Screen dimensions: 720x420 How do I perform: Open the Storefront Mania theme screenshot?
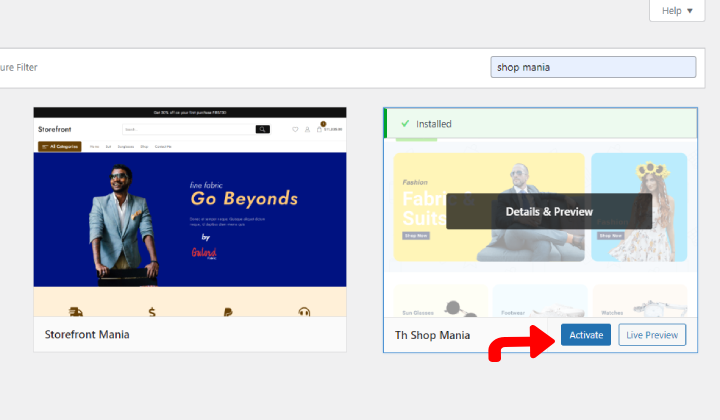(x=190, y=212)
